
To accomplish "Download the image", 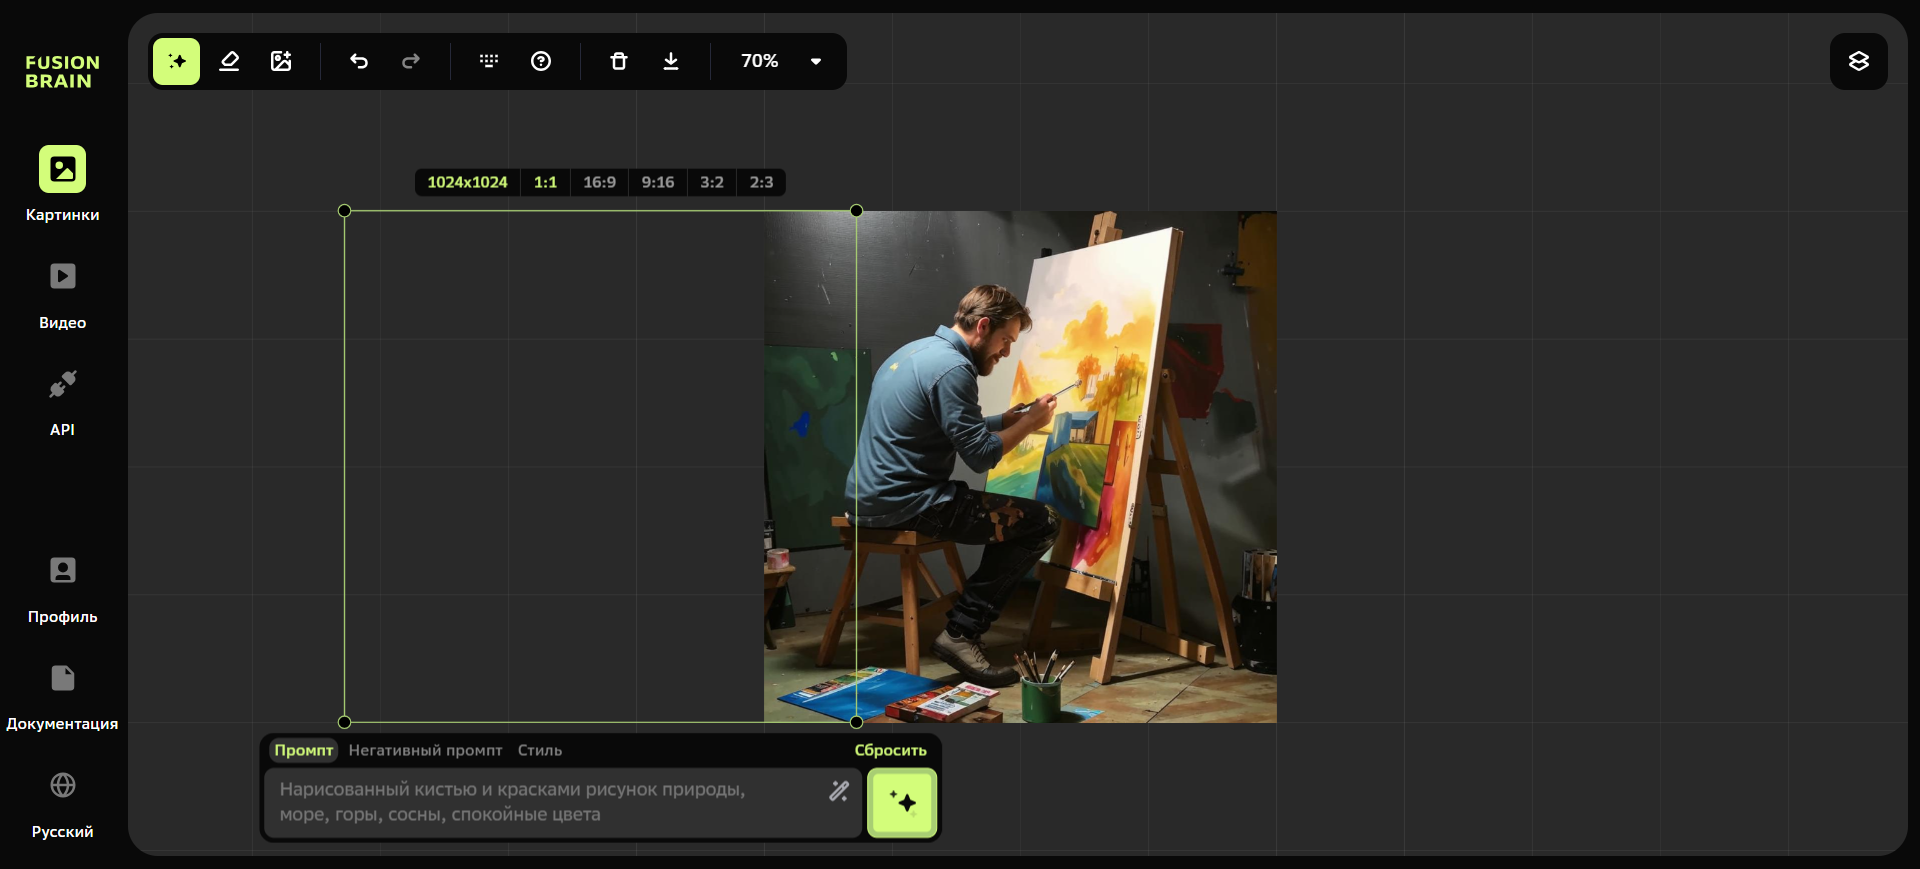I will coord(671,62).
